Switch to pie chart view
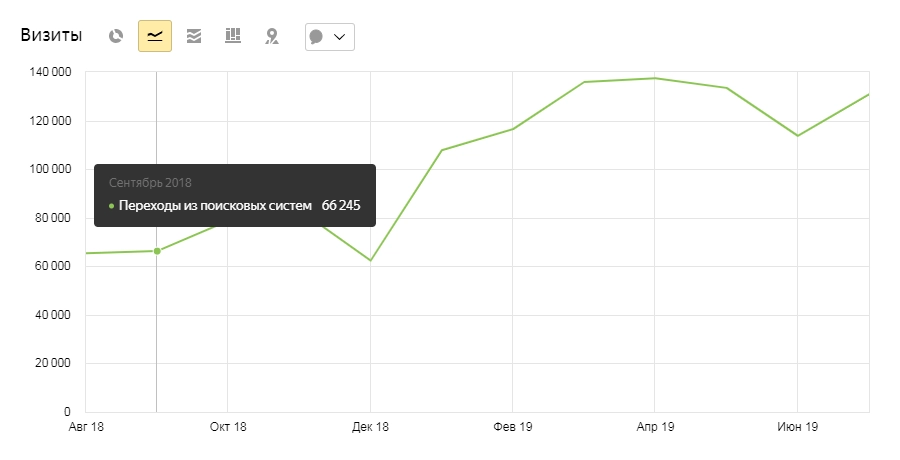The height and width of the screenshot is (460, 900). click(116, 37)
